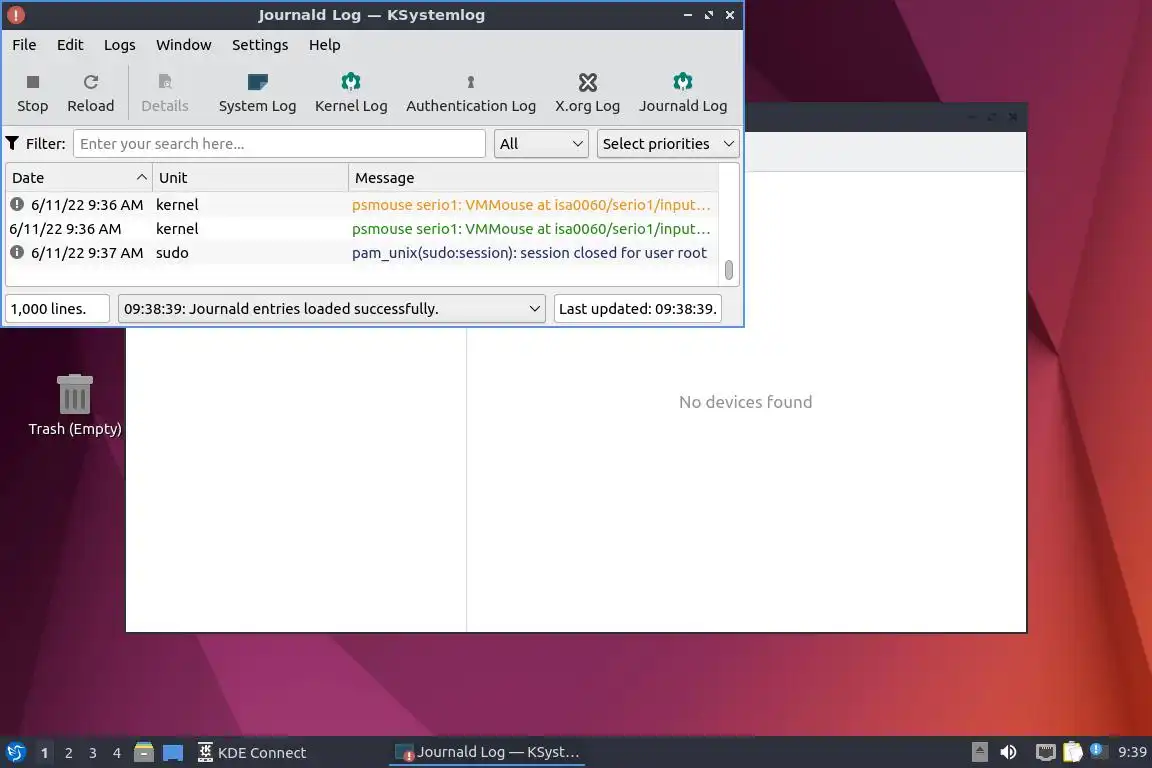The height and width of the screenshot is (768, 1152).
Task: Open the Lubuntu start menu
Action: 15,753
